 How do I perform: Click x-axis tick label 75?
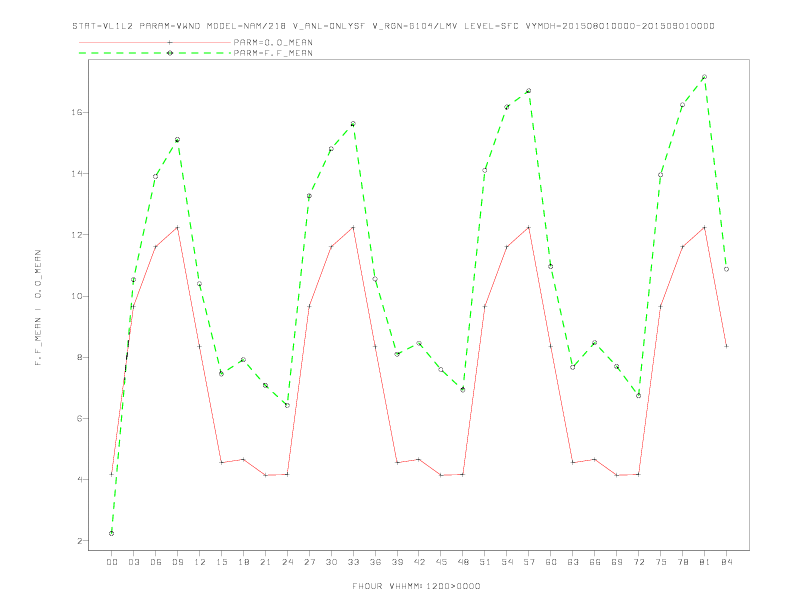point(661,562)
